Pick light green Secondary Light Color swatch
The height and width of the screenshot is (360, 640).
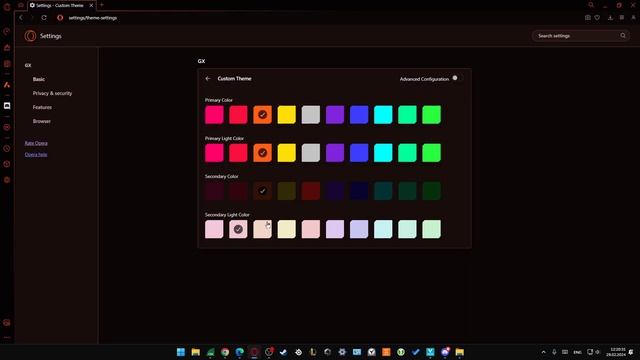431,229
